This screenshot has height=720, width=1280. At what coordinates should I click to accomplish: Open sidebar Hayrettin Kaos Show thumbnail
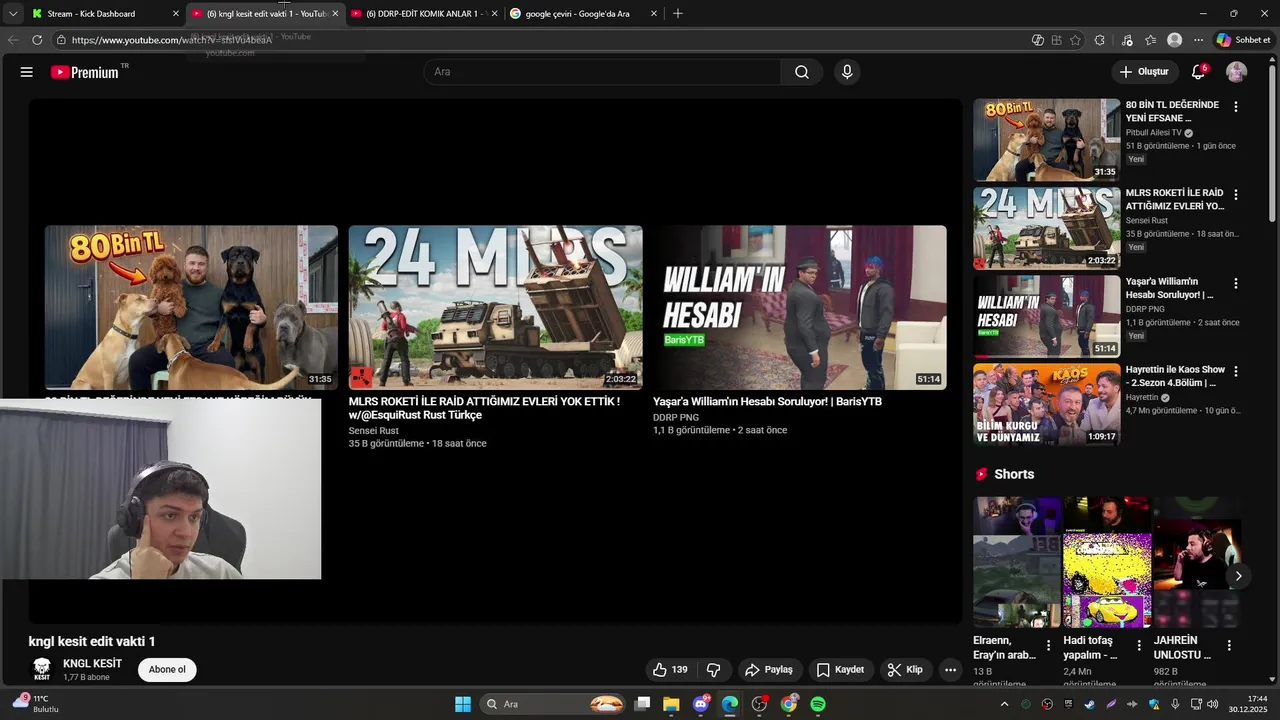[x=1046, y=404]
